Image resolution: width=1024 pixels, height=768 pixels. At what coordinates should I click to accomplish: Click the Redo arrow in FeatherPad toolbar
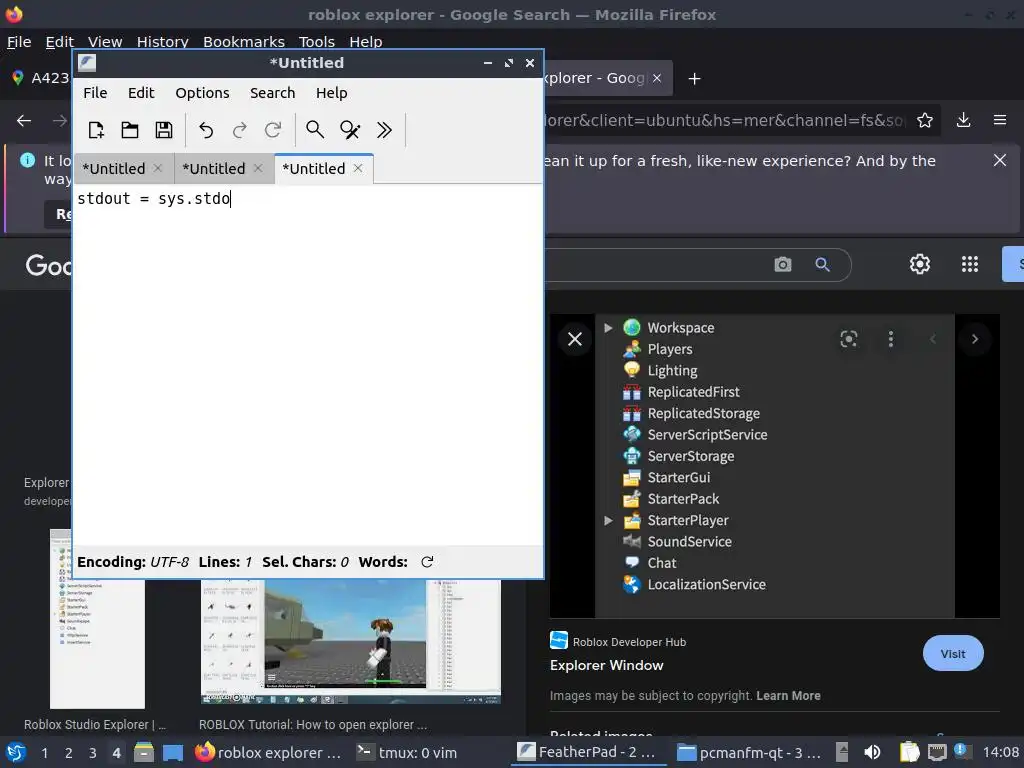pos(240,130)
